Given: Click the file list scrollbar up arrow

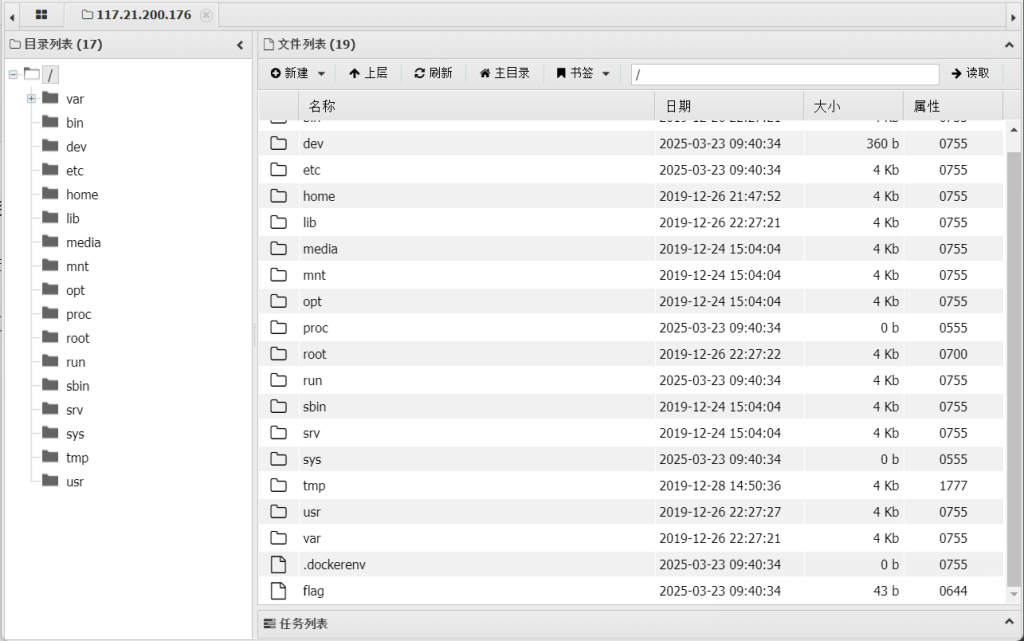Looking at the screenshot, I should point(1014,130).
